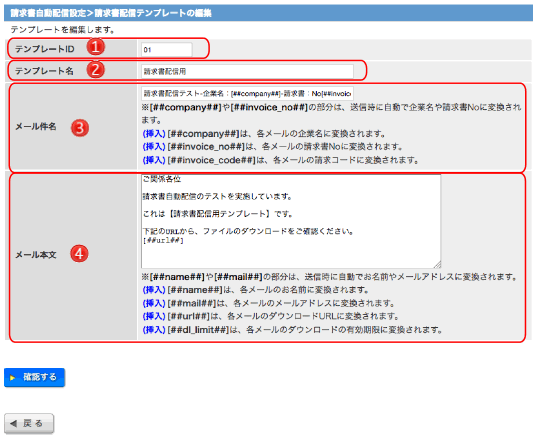Insert [##invoice_no##] tag via 挿入 link
Image resolution: width=535 pixels, height=439 pixels.
(154, 147)
